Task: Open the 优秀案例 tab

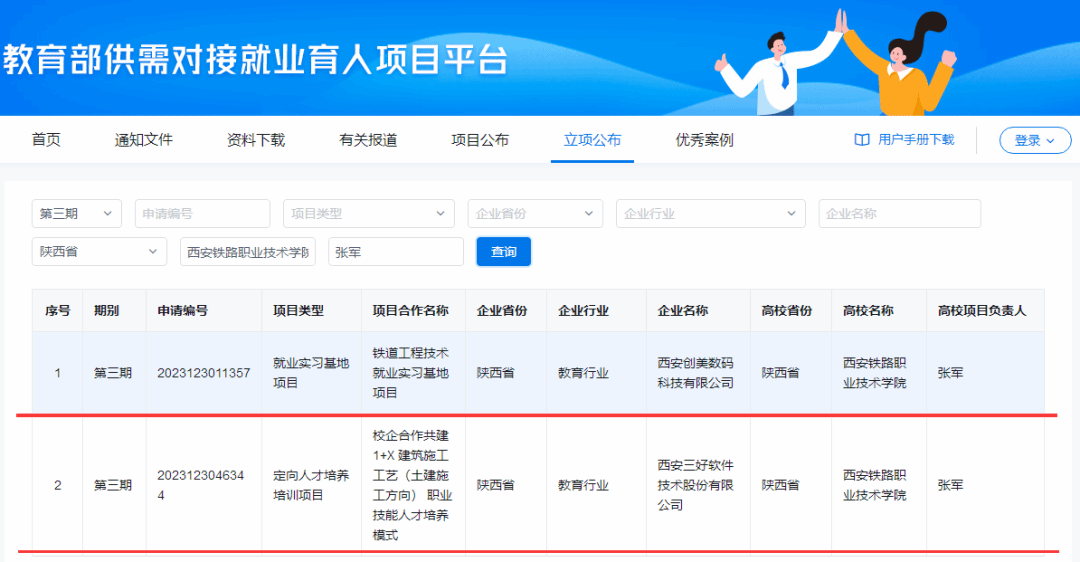Action: (704, 140)
